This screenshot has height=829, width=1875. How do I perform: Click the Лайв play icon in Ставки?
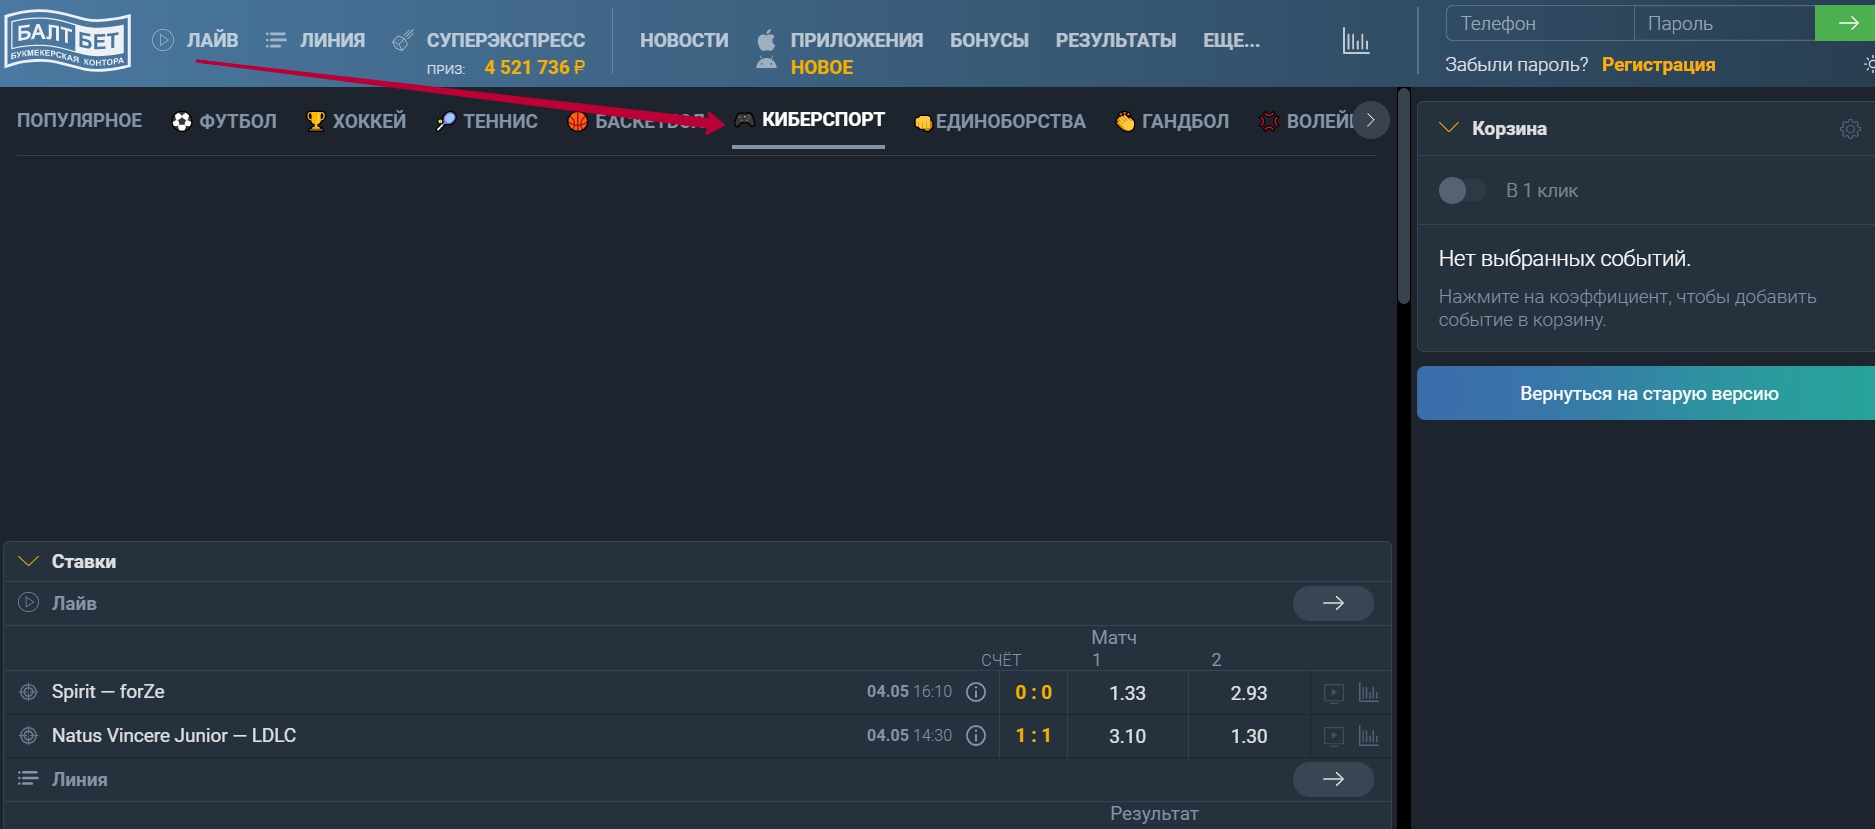pos(29,602)
